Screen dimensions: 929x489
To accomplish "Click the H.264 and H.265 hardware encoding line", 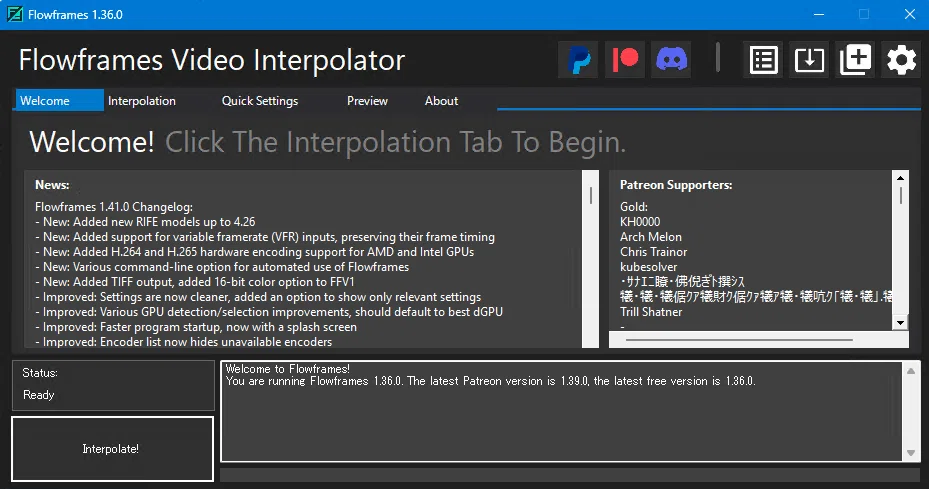I will (x=255, y=252).
